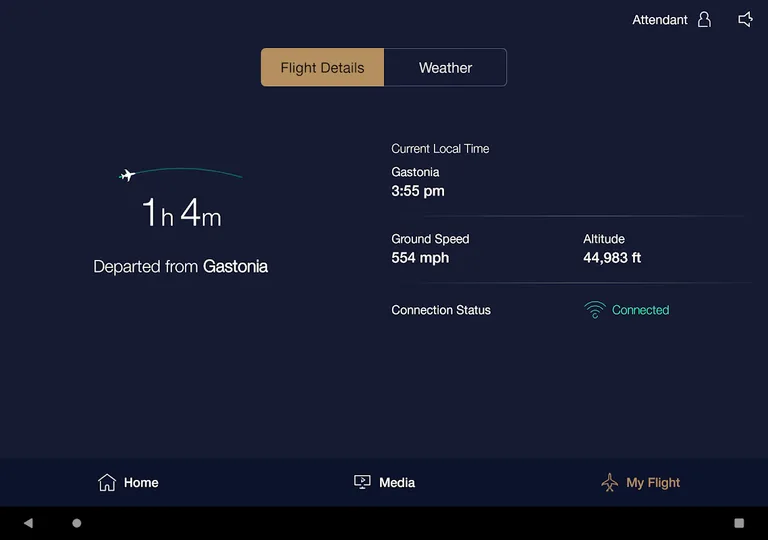Image resolution: width=768 pixels, height=540 pixels.
Task: Click the Current Local Time heading
Action: pos(440,148)
